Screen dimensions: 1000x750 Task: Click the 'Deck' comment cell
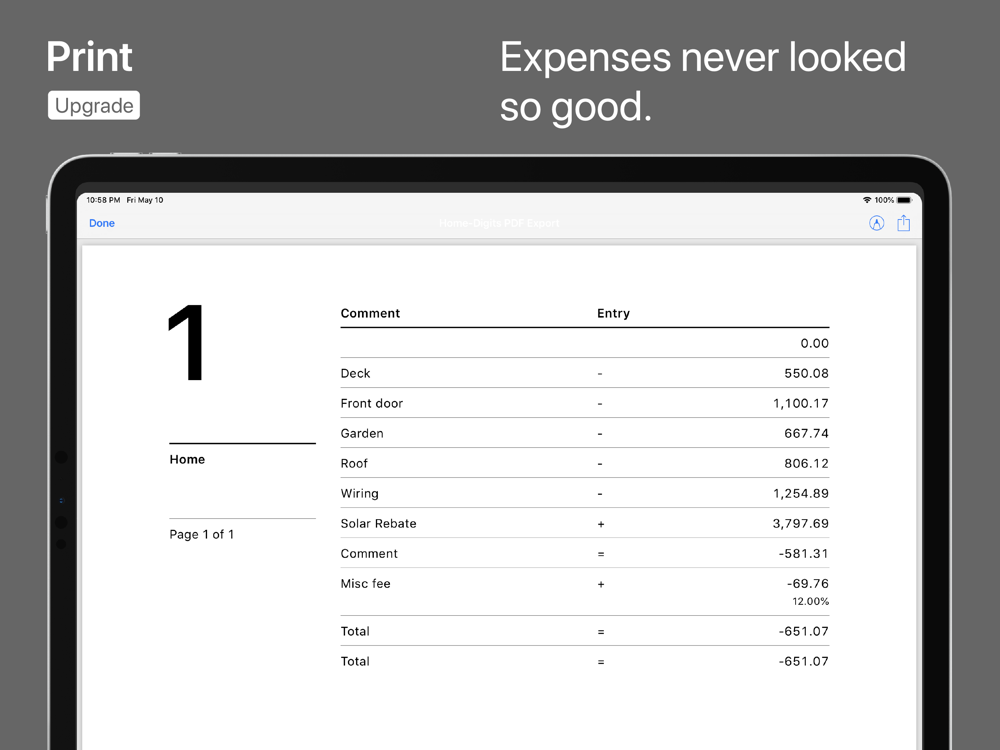click(x=355, y=373)
